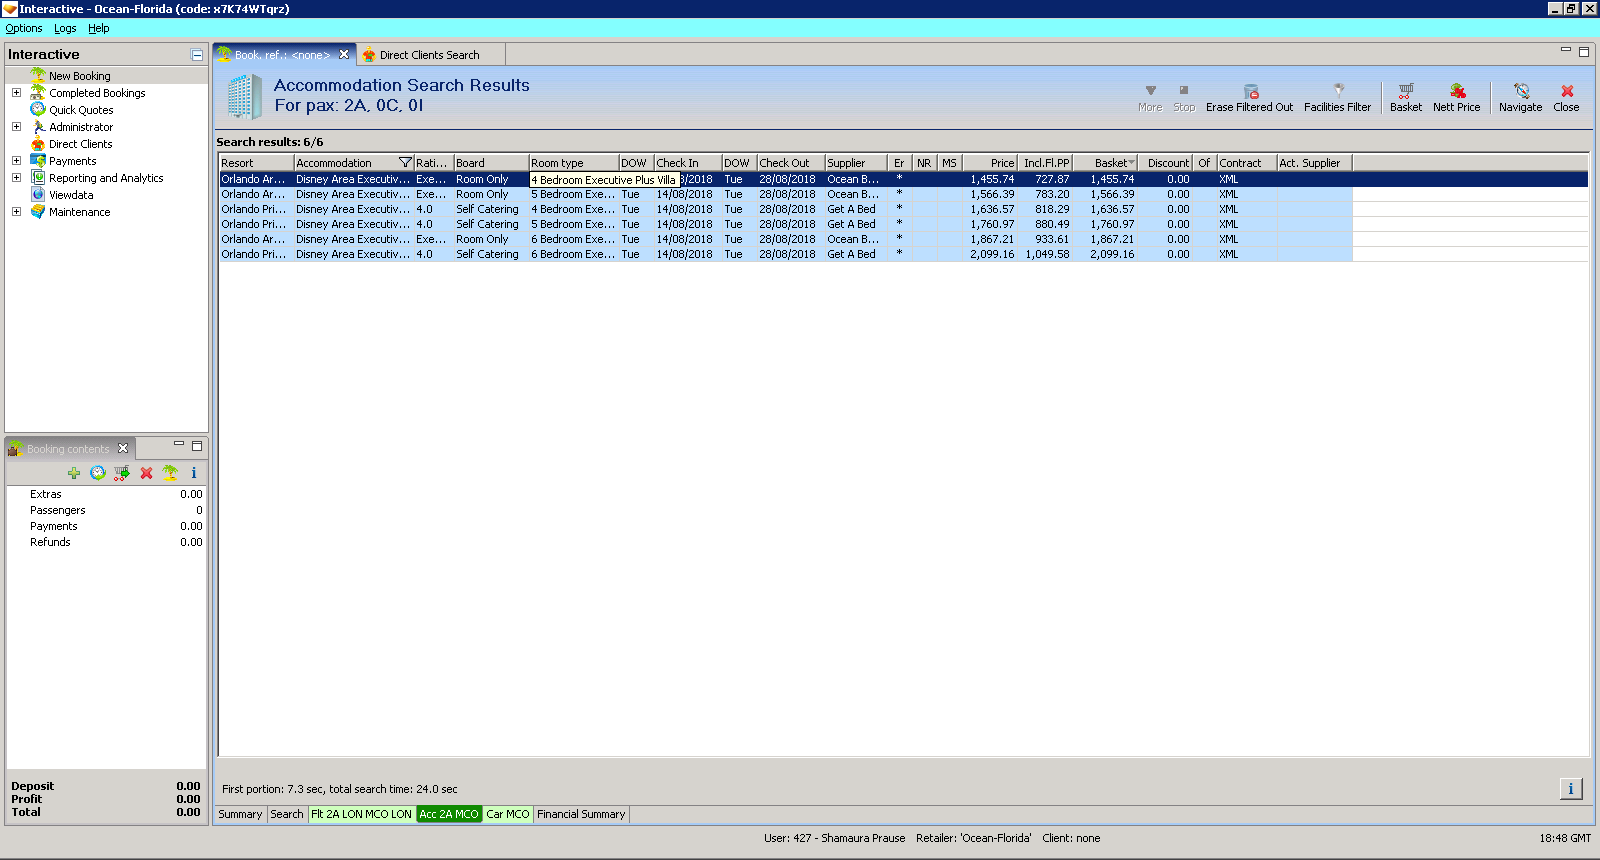Switch to the Summary tab

tap(240, 814)
